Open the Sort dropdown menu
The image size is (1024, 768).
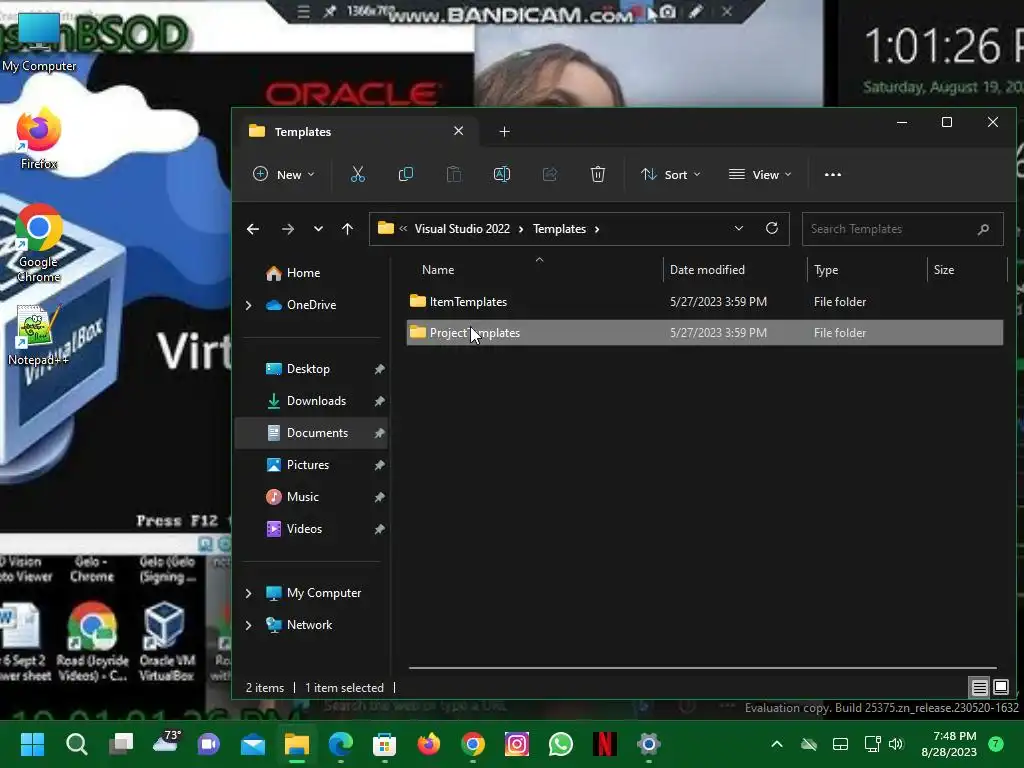(671, 174)
